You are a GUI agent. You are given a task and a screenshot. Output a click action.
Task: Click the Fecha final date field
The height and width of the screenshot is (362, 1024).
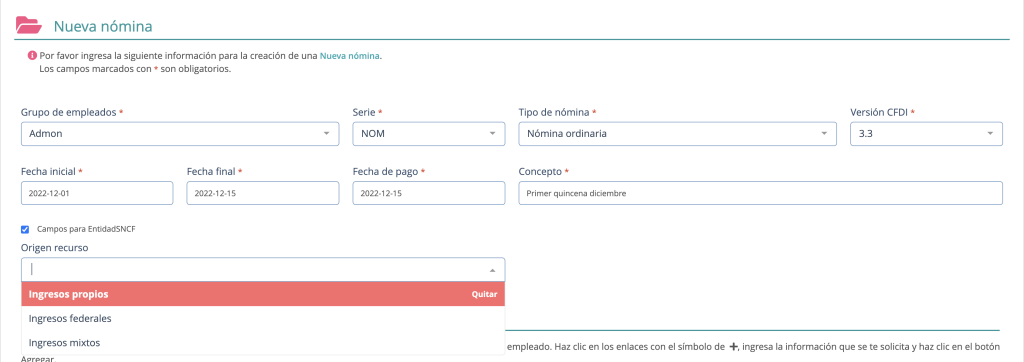point(263,193)
